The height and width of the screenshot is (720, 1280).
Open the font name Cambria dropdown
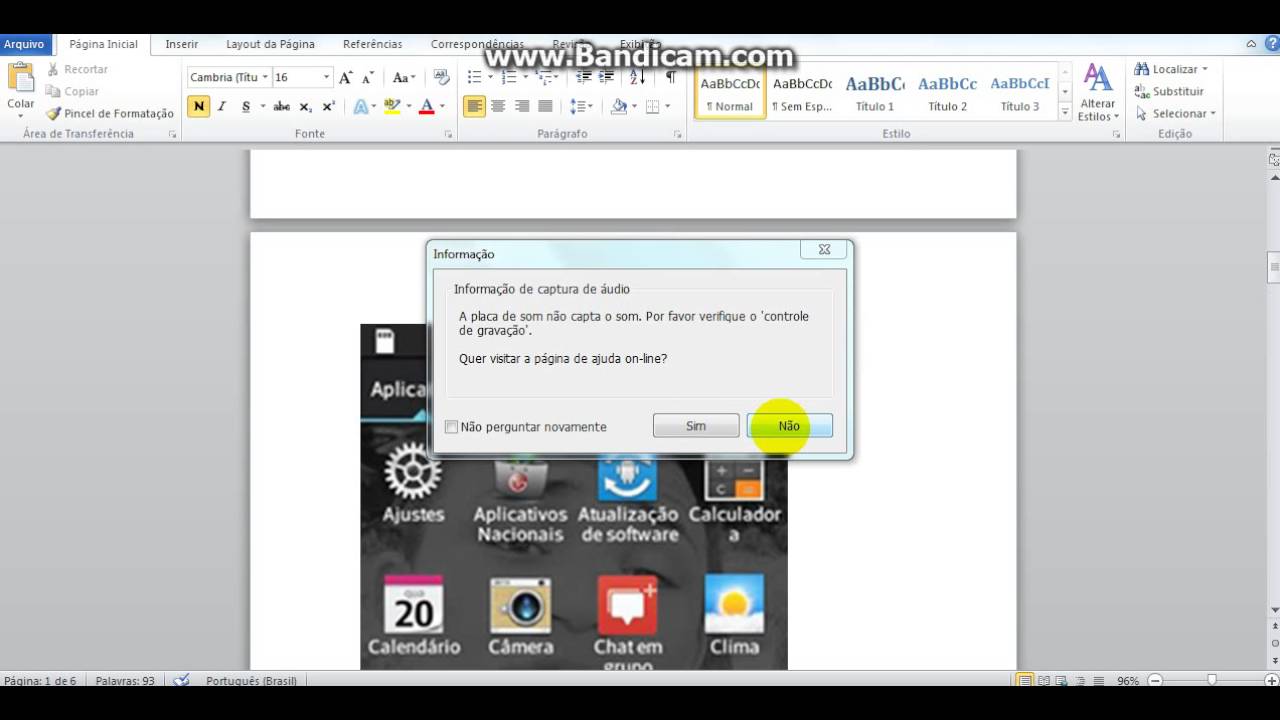(x=265, y=77)
